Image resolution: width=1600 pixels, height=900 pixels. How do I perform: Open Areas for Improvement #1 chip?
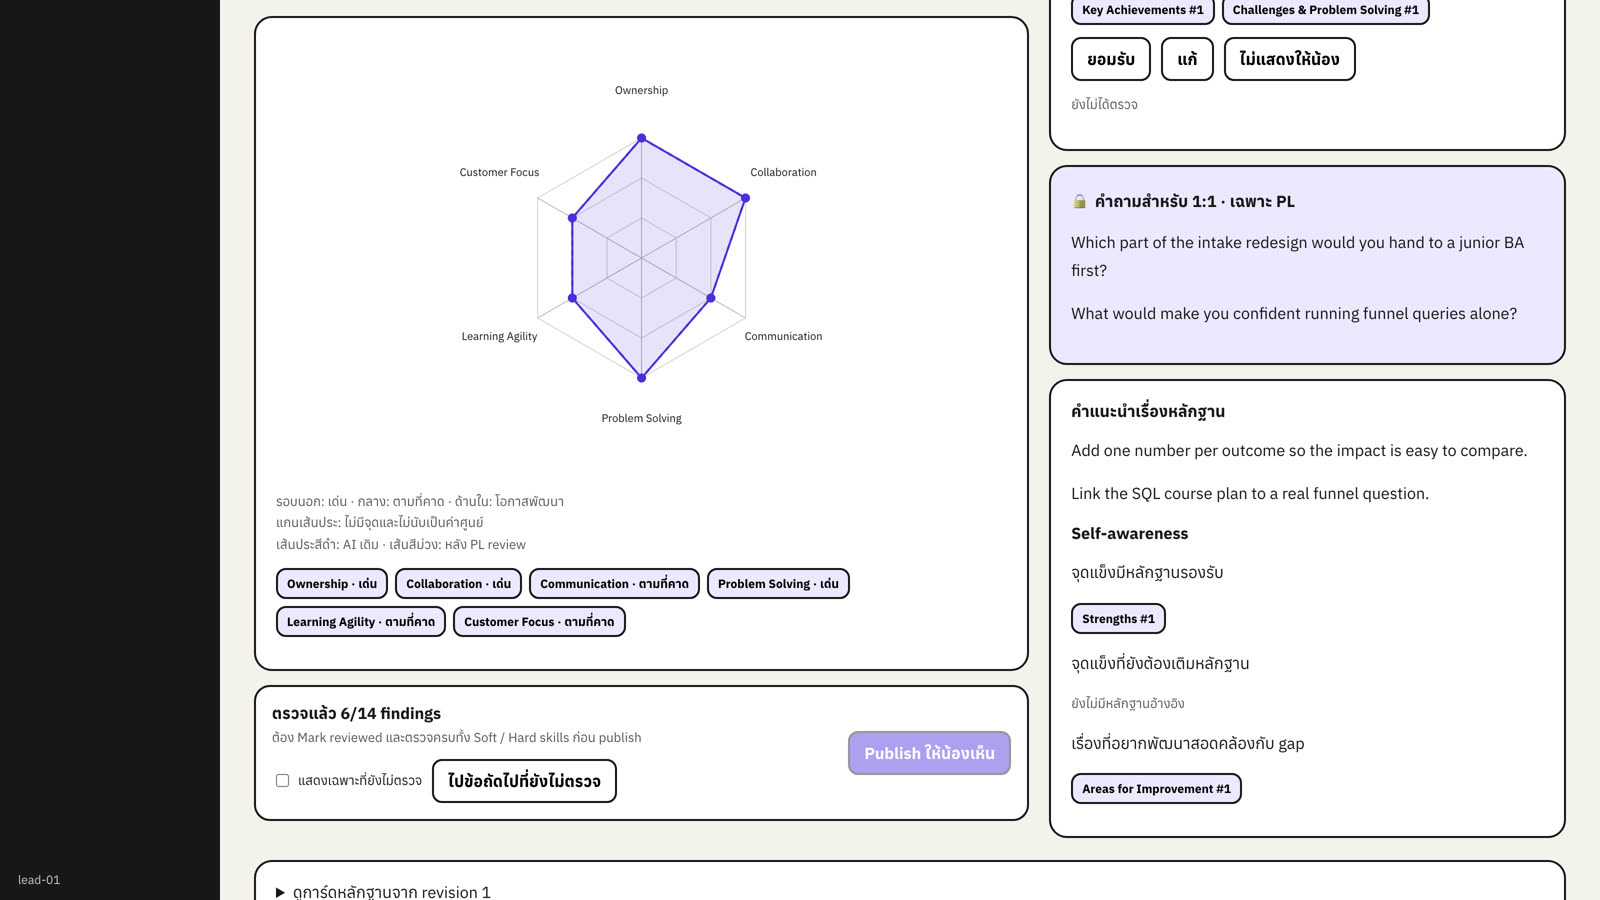click(1156, 789)
